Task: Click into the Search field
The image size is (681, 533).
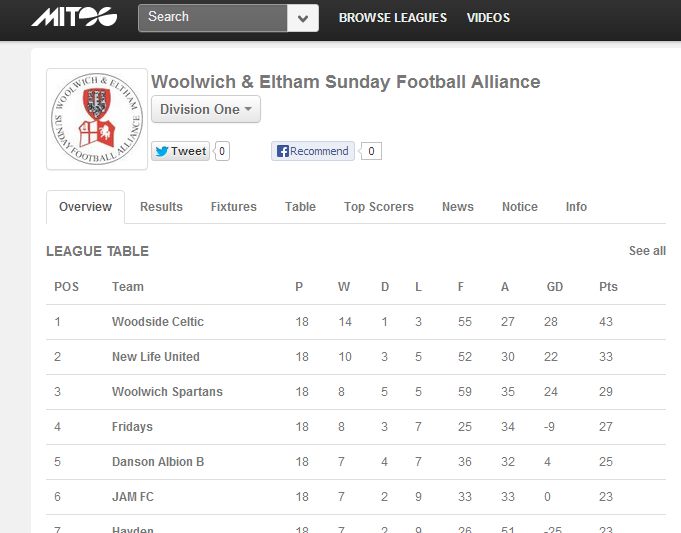Action: [x=213, y=18]
